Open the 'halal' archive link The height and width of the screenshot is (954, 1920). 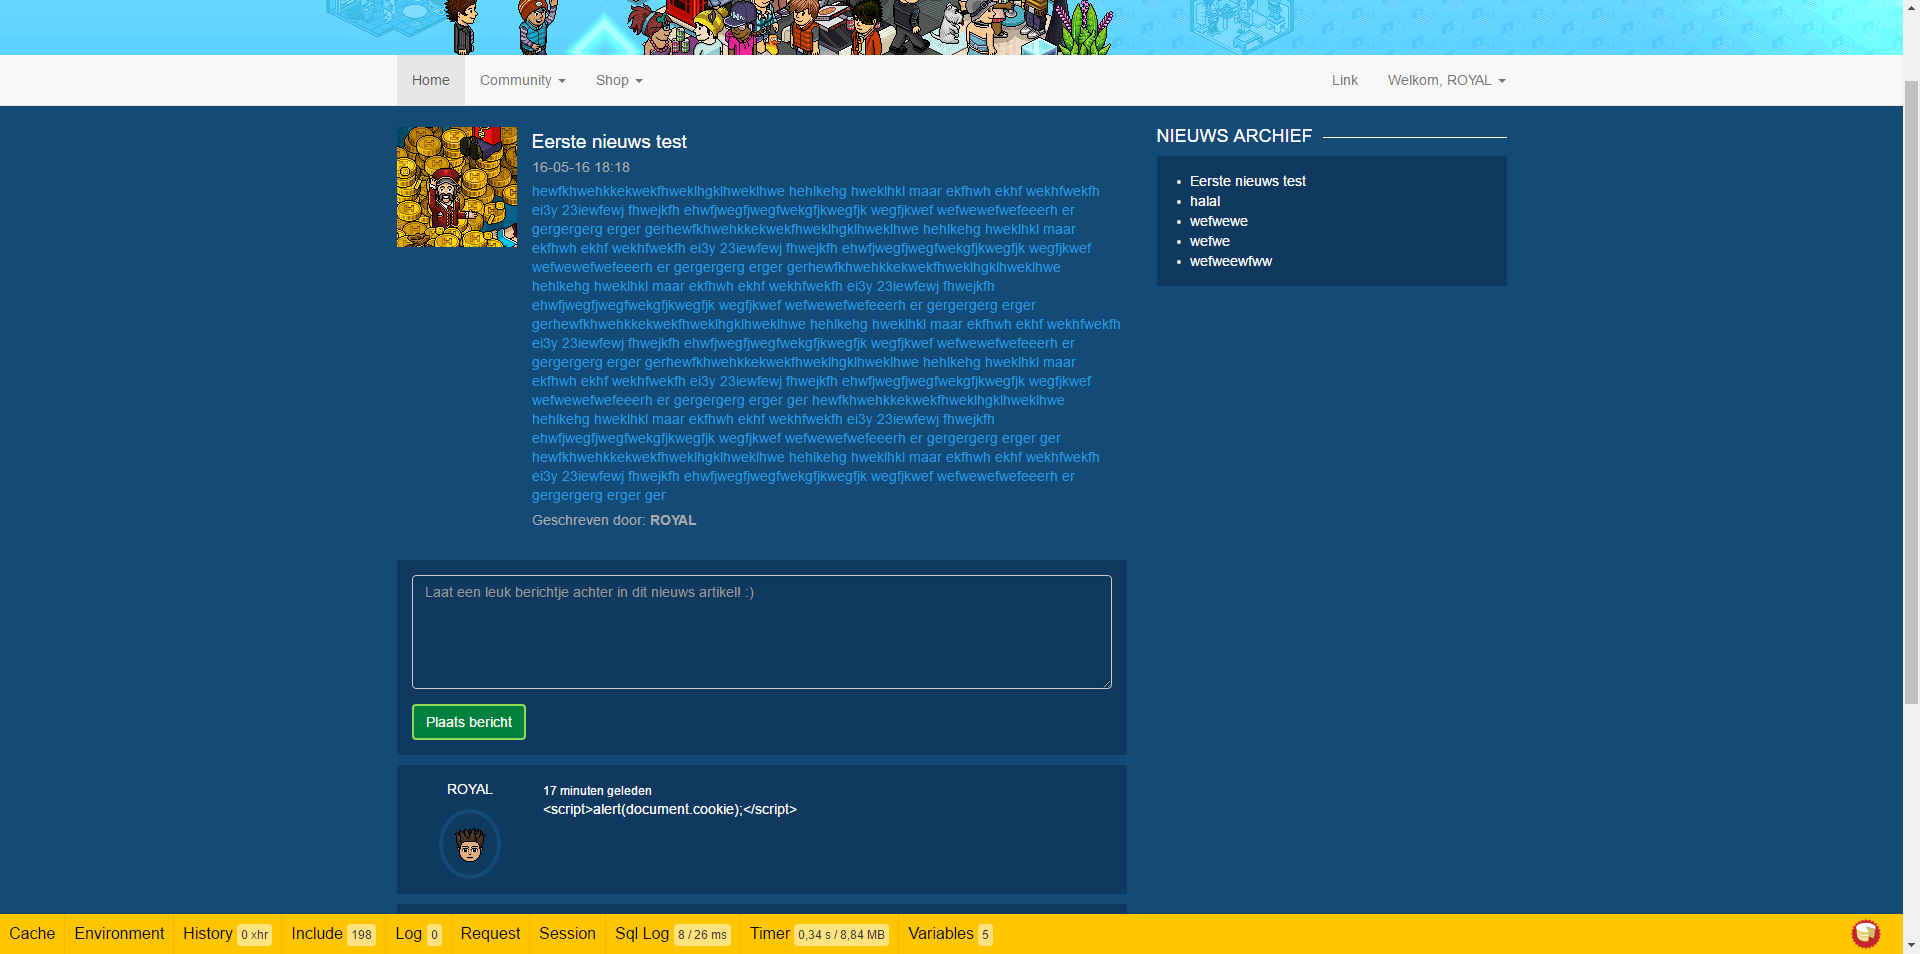coord(1205,201)
